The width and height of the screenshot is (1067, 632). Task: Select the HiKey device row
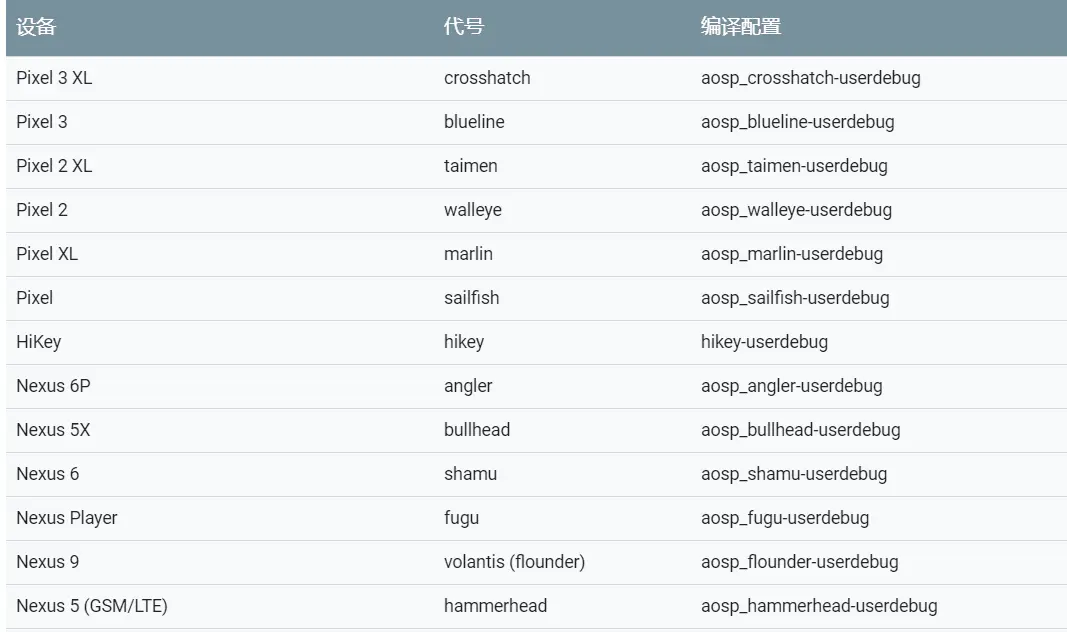39,342
